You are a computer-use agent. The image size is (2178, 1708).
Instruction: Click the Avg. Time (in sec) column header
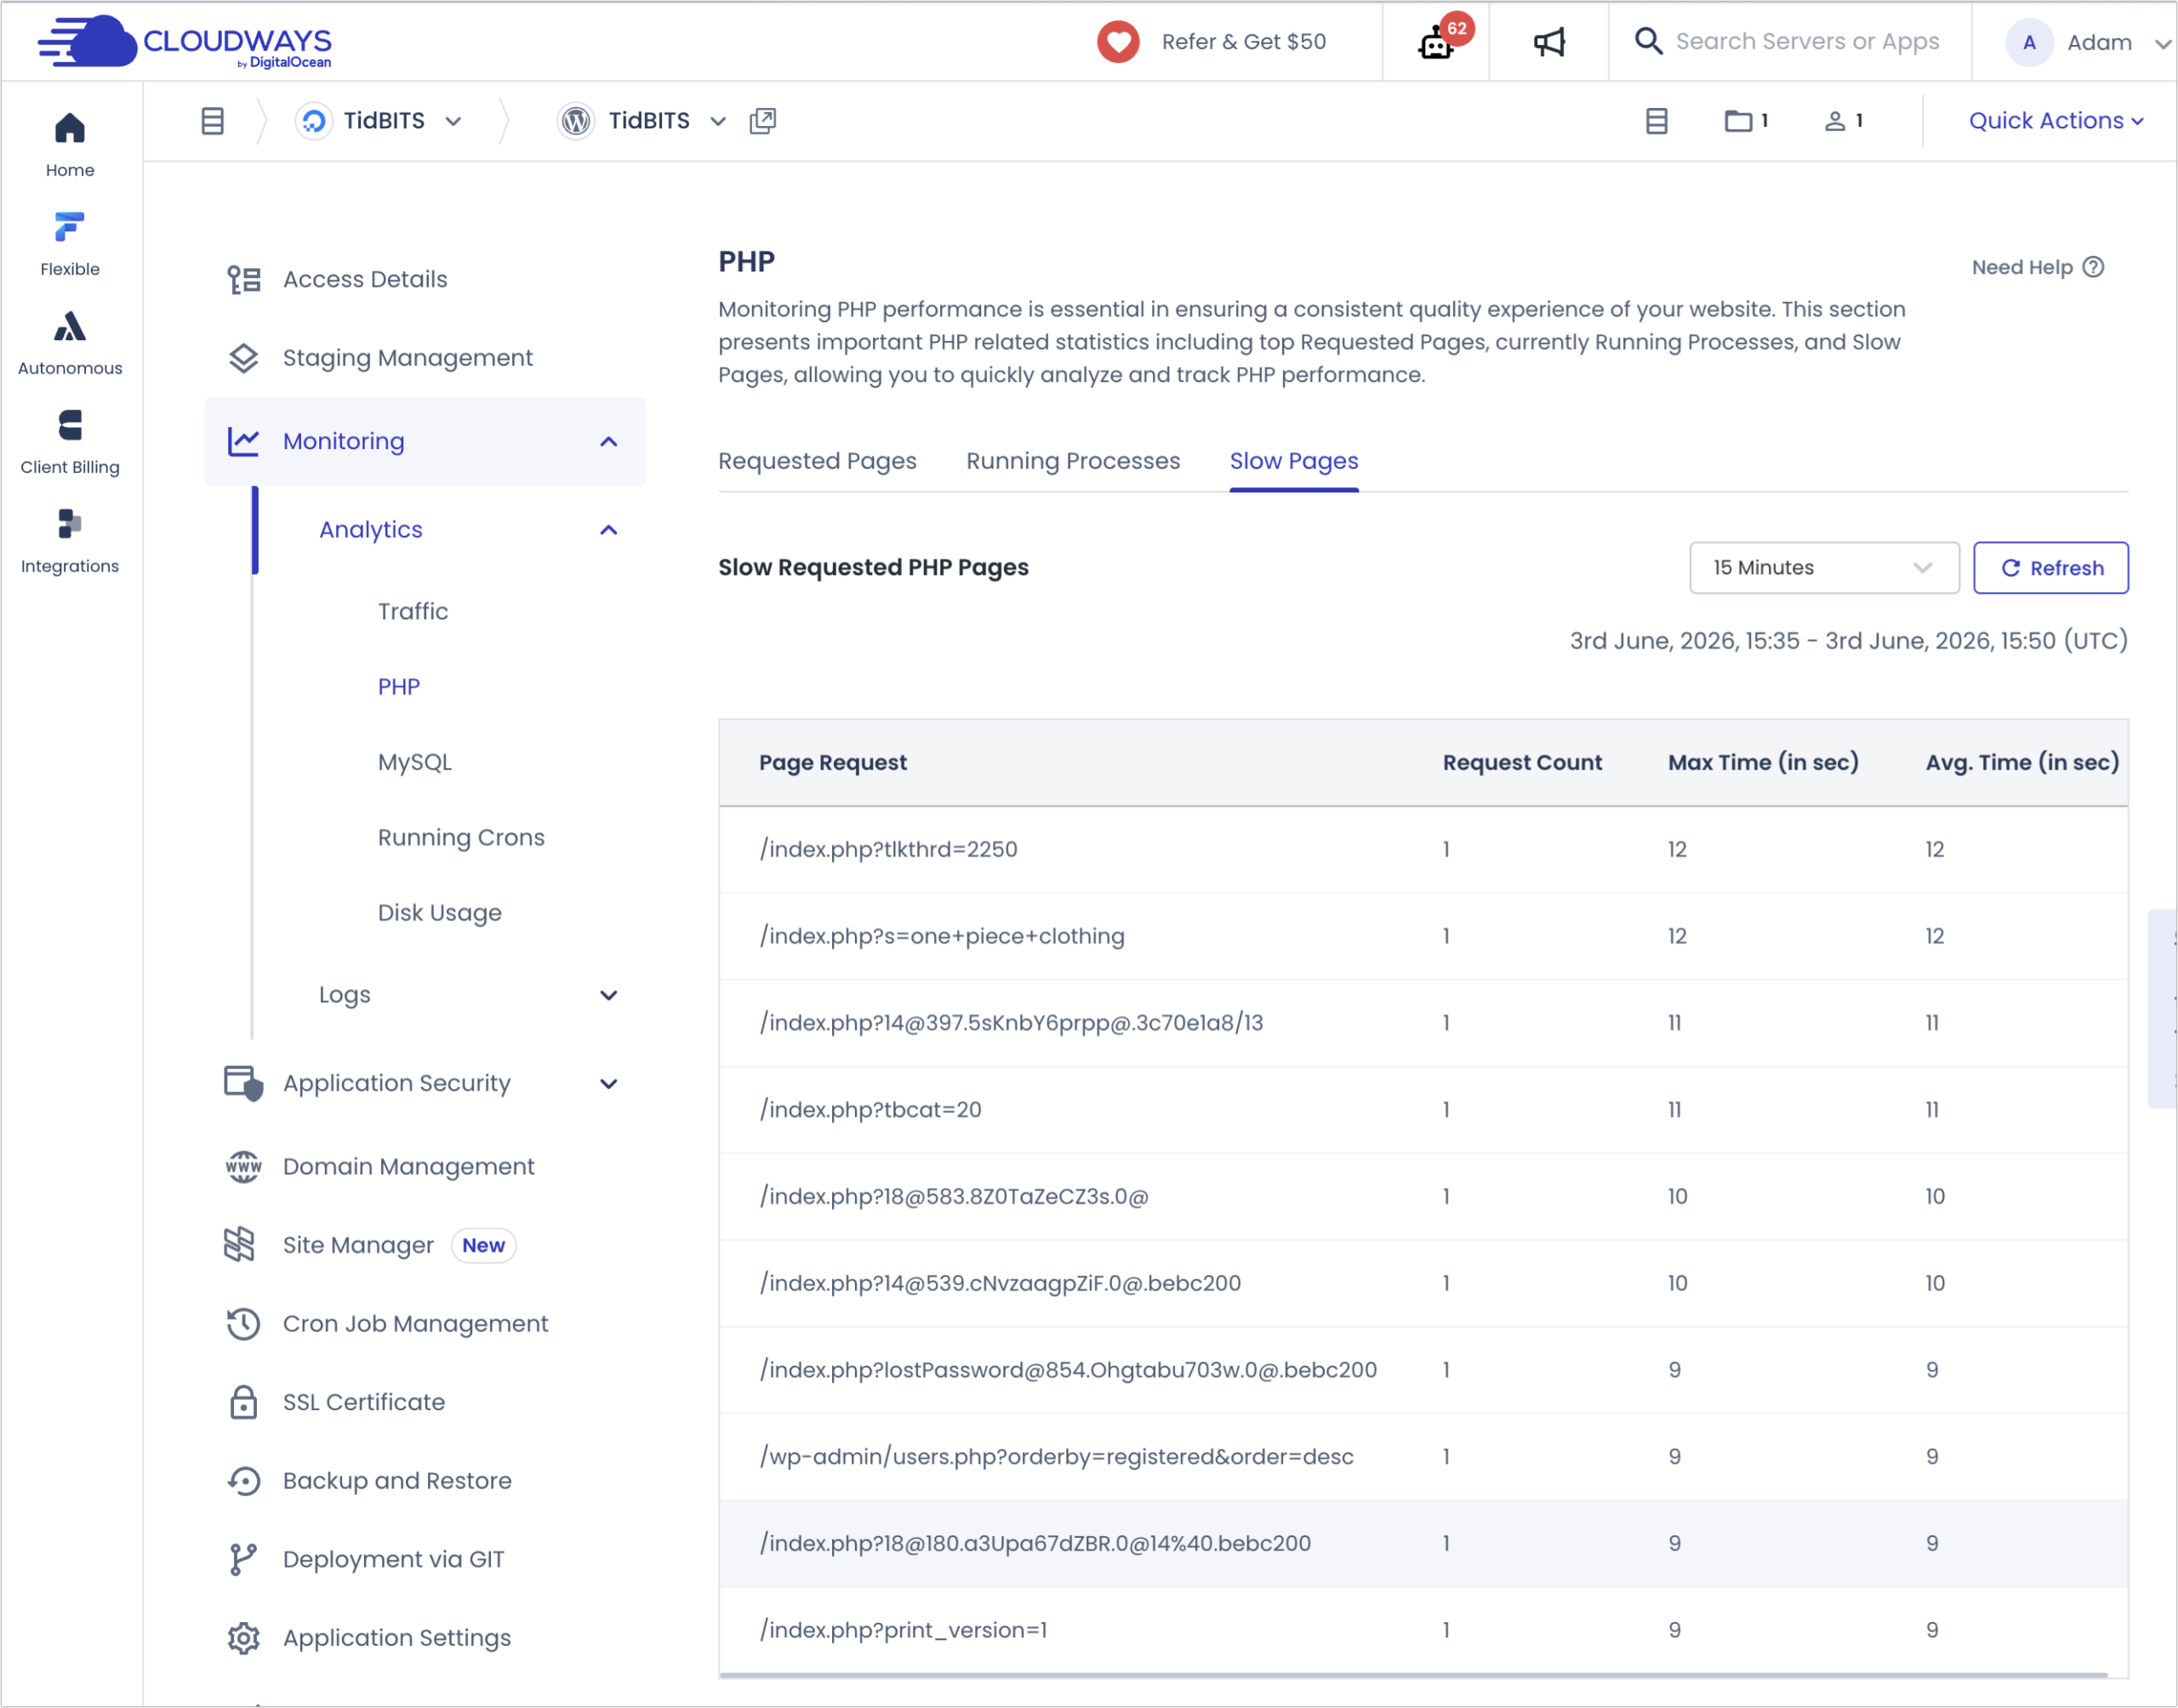tap(2022, 762)
